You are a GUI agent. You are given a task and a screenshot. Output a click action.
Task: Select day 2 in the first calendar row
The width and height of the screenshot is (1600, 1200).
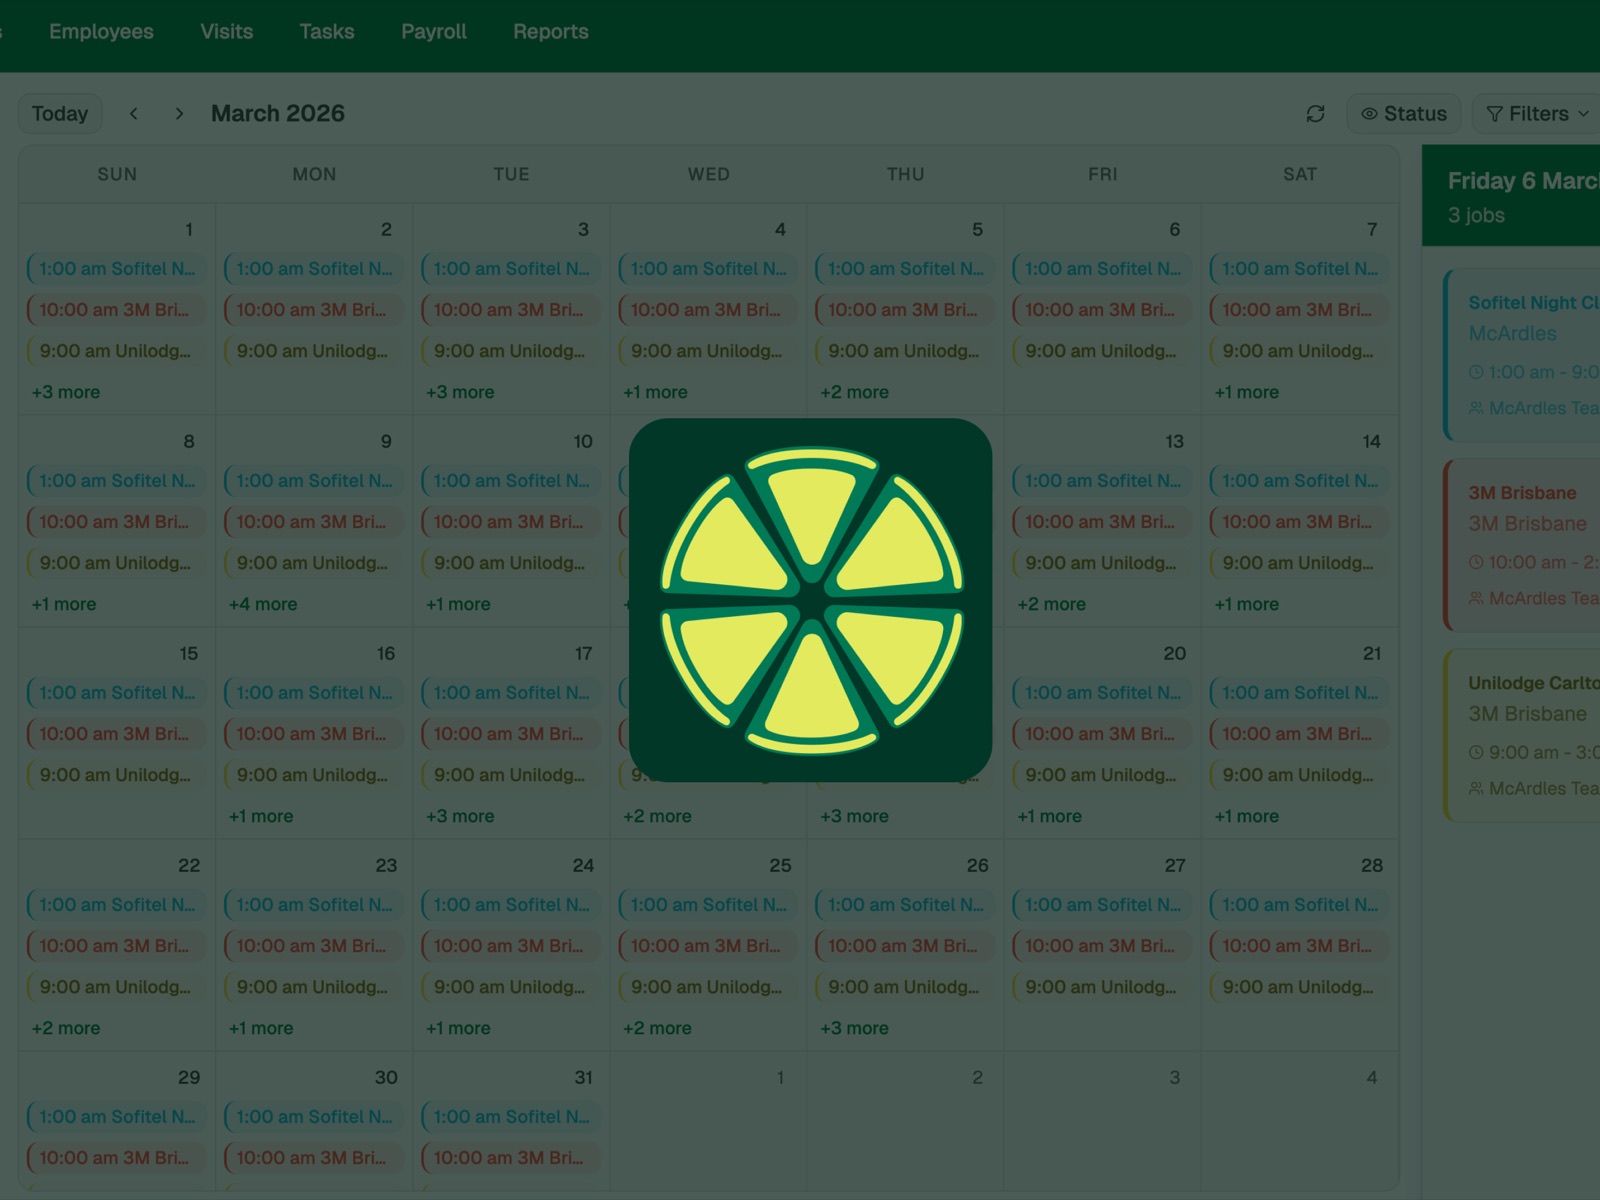[386, 230]
